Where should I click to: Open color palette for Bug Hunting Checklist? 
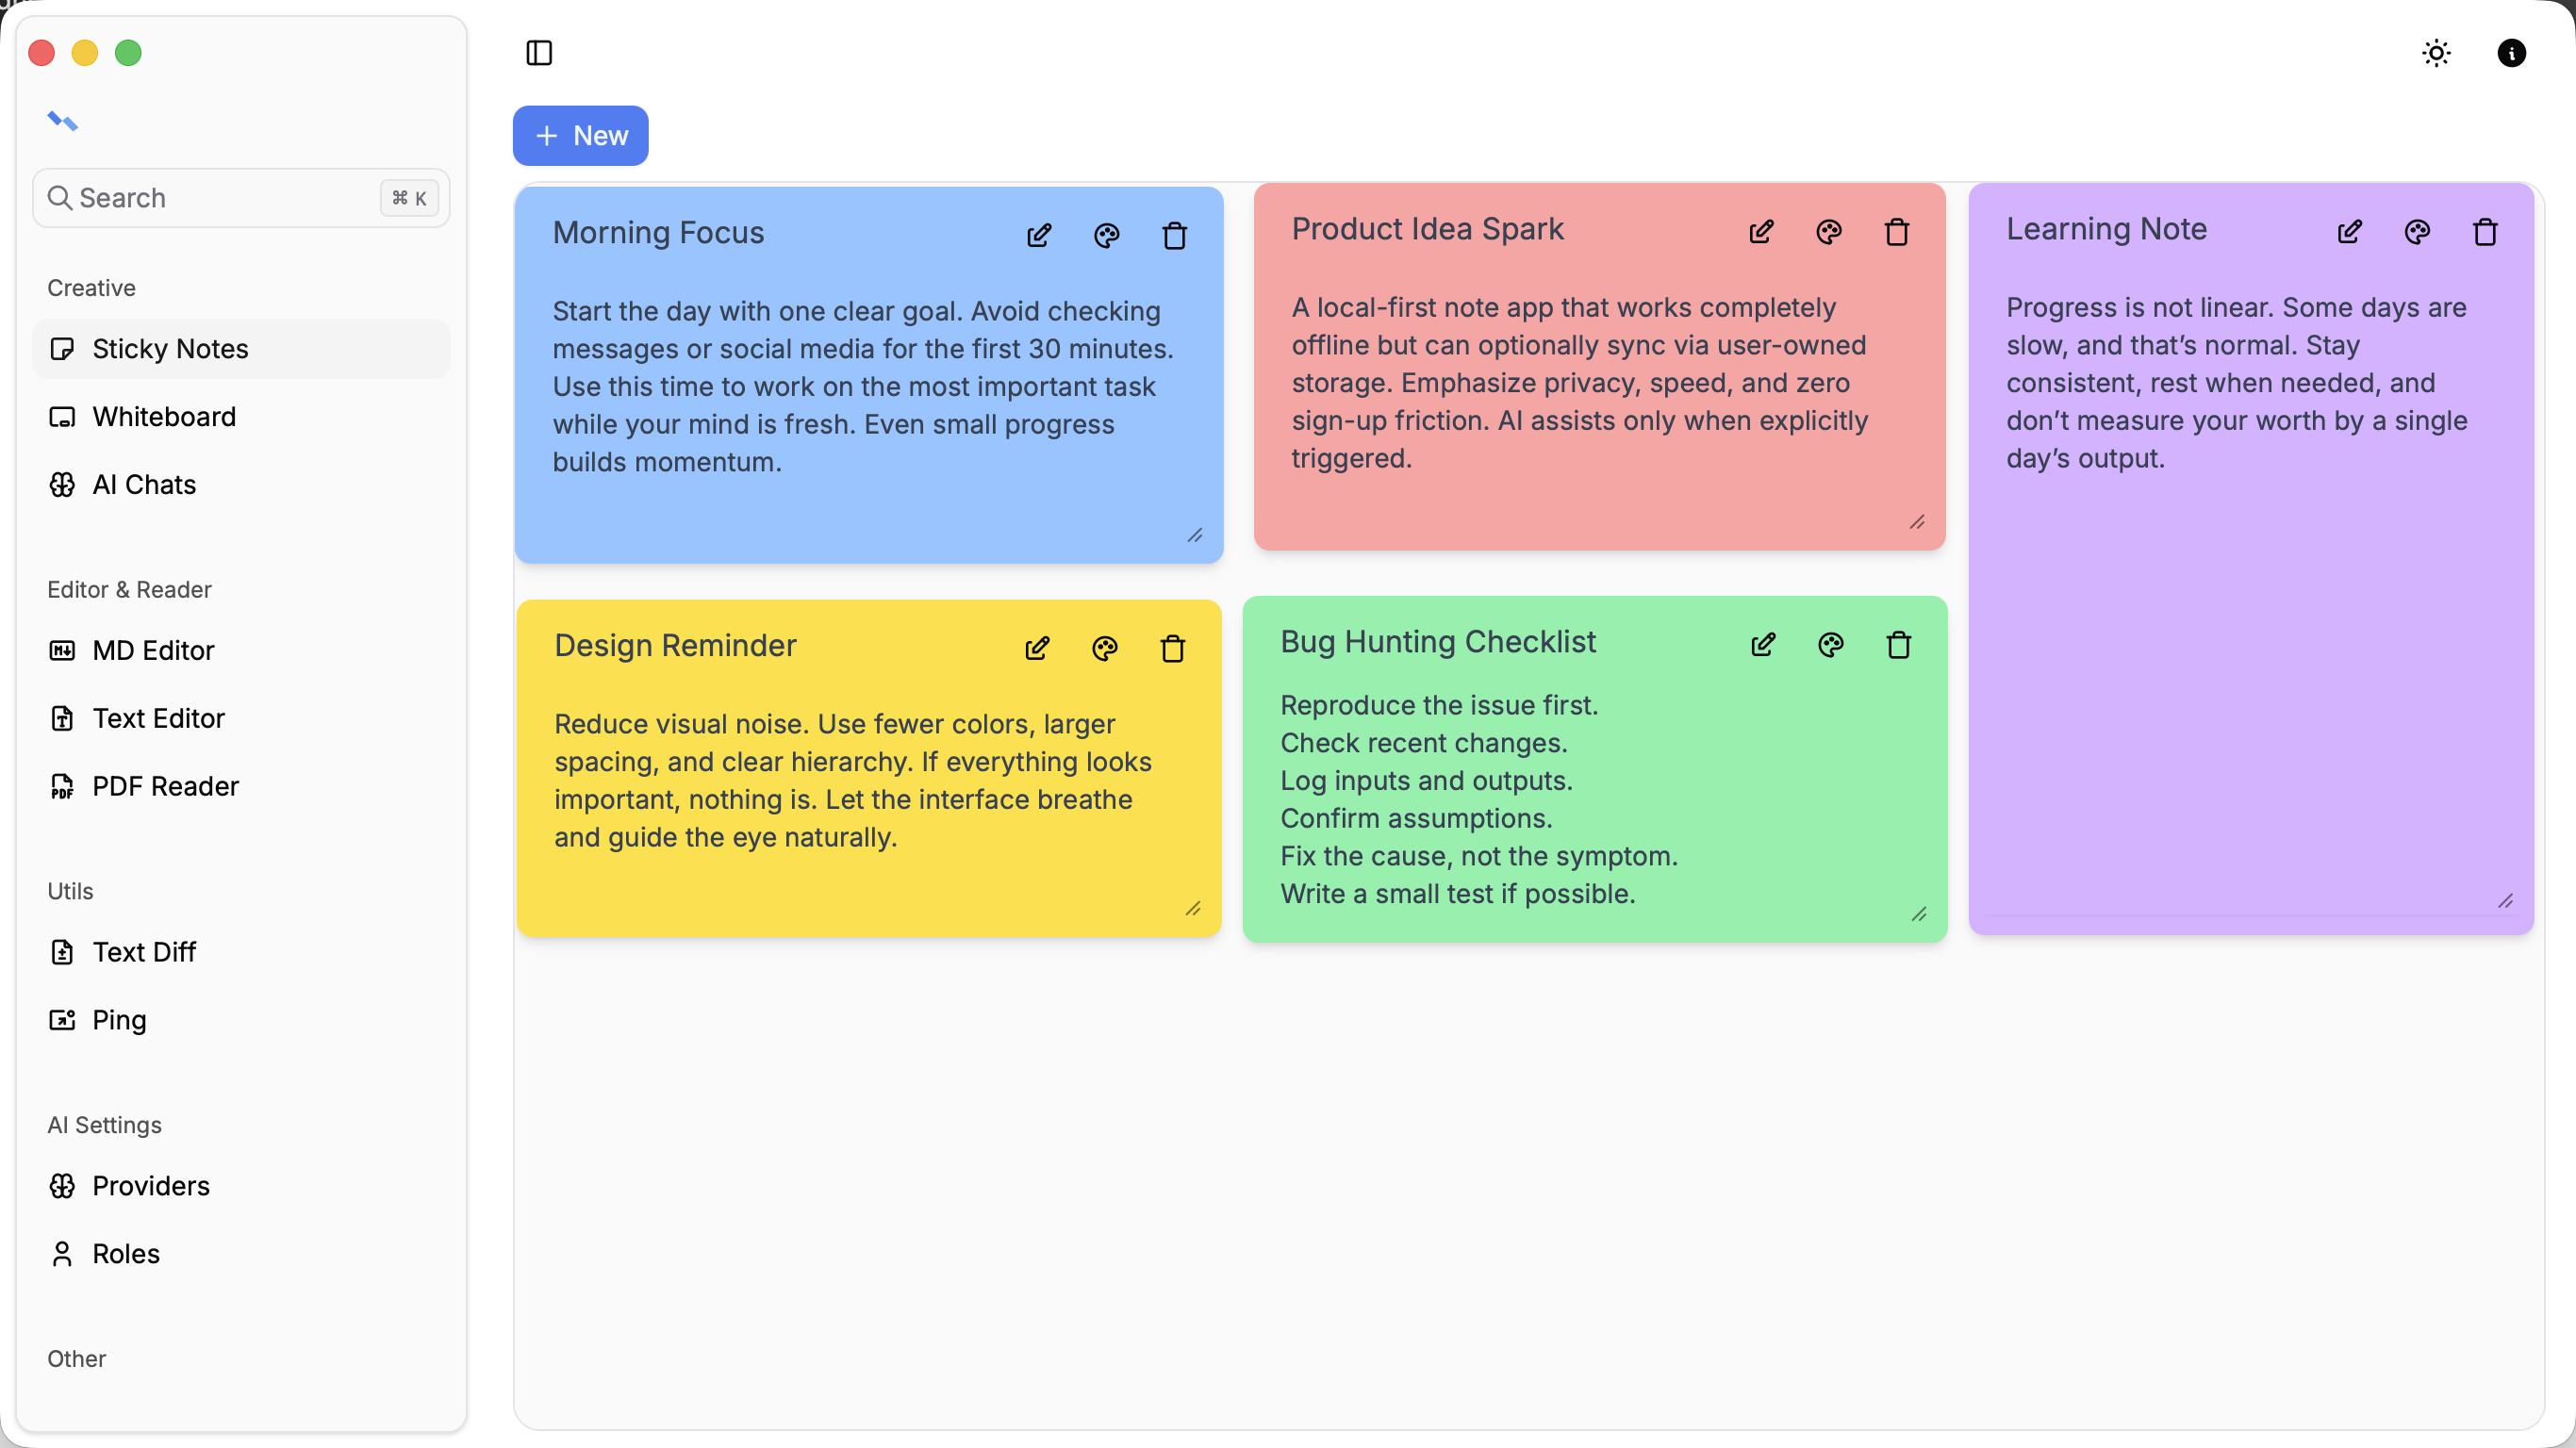1830,645
